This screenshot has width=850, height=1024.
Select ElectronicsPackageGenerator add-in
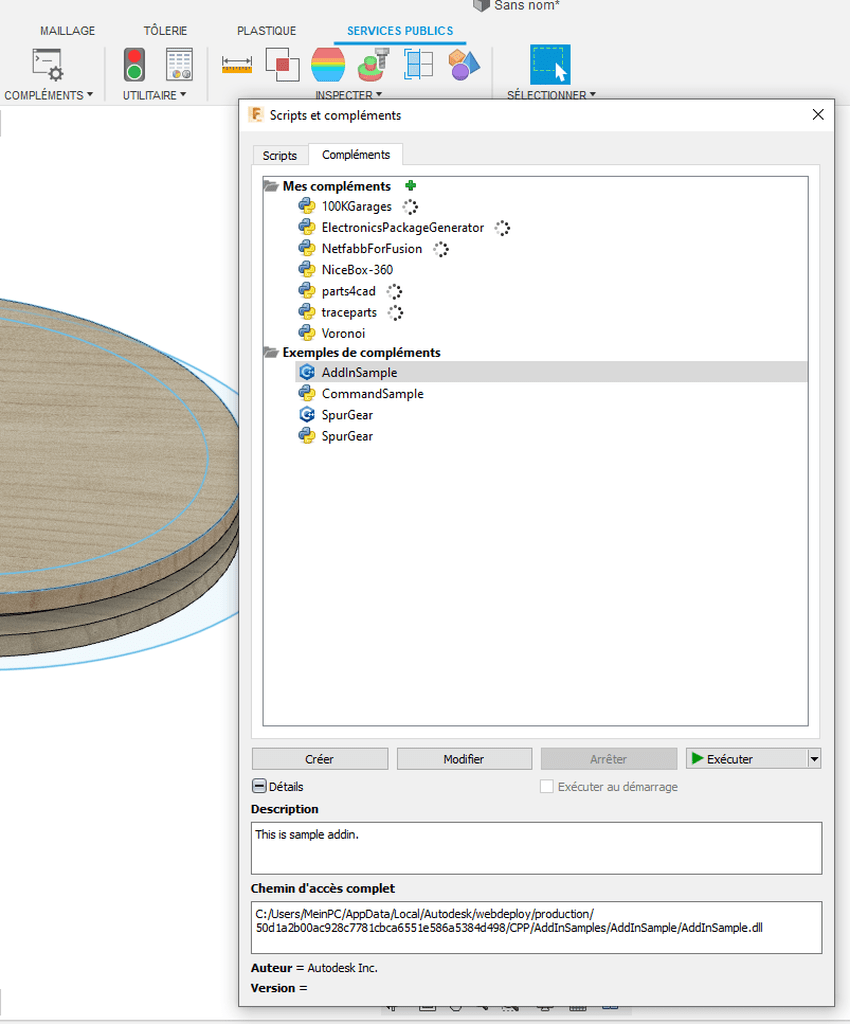pos(403,228)
